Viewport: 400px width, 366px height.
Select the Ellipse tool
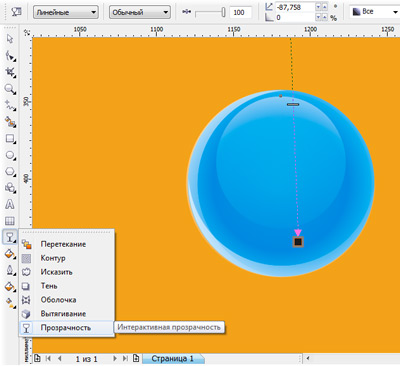(x=10, y=155)
